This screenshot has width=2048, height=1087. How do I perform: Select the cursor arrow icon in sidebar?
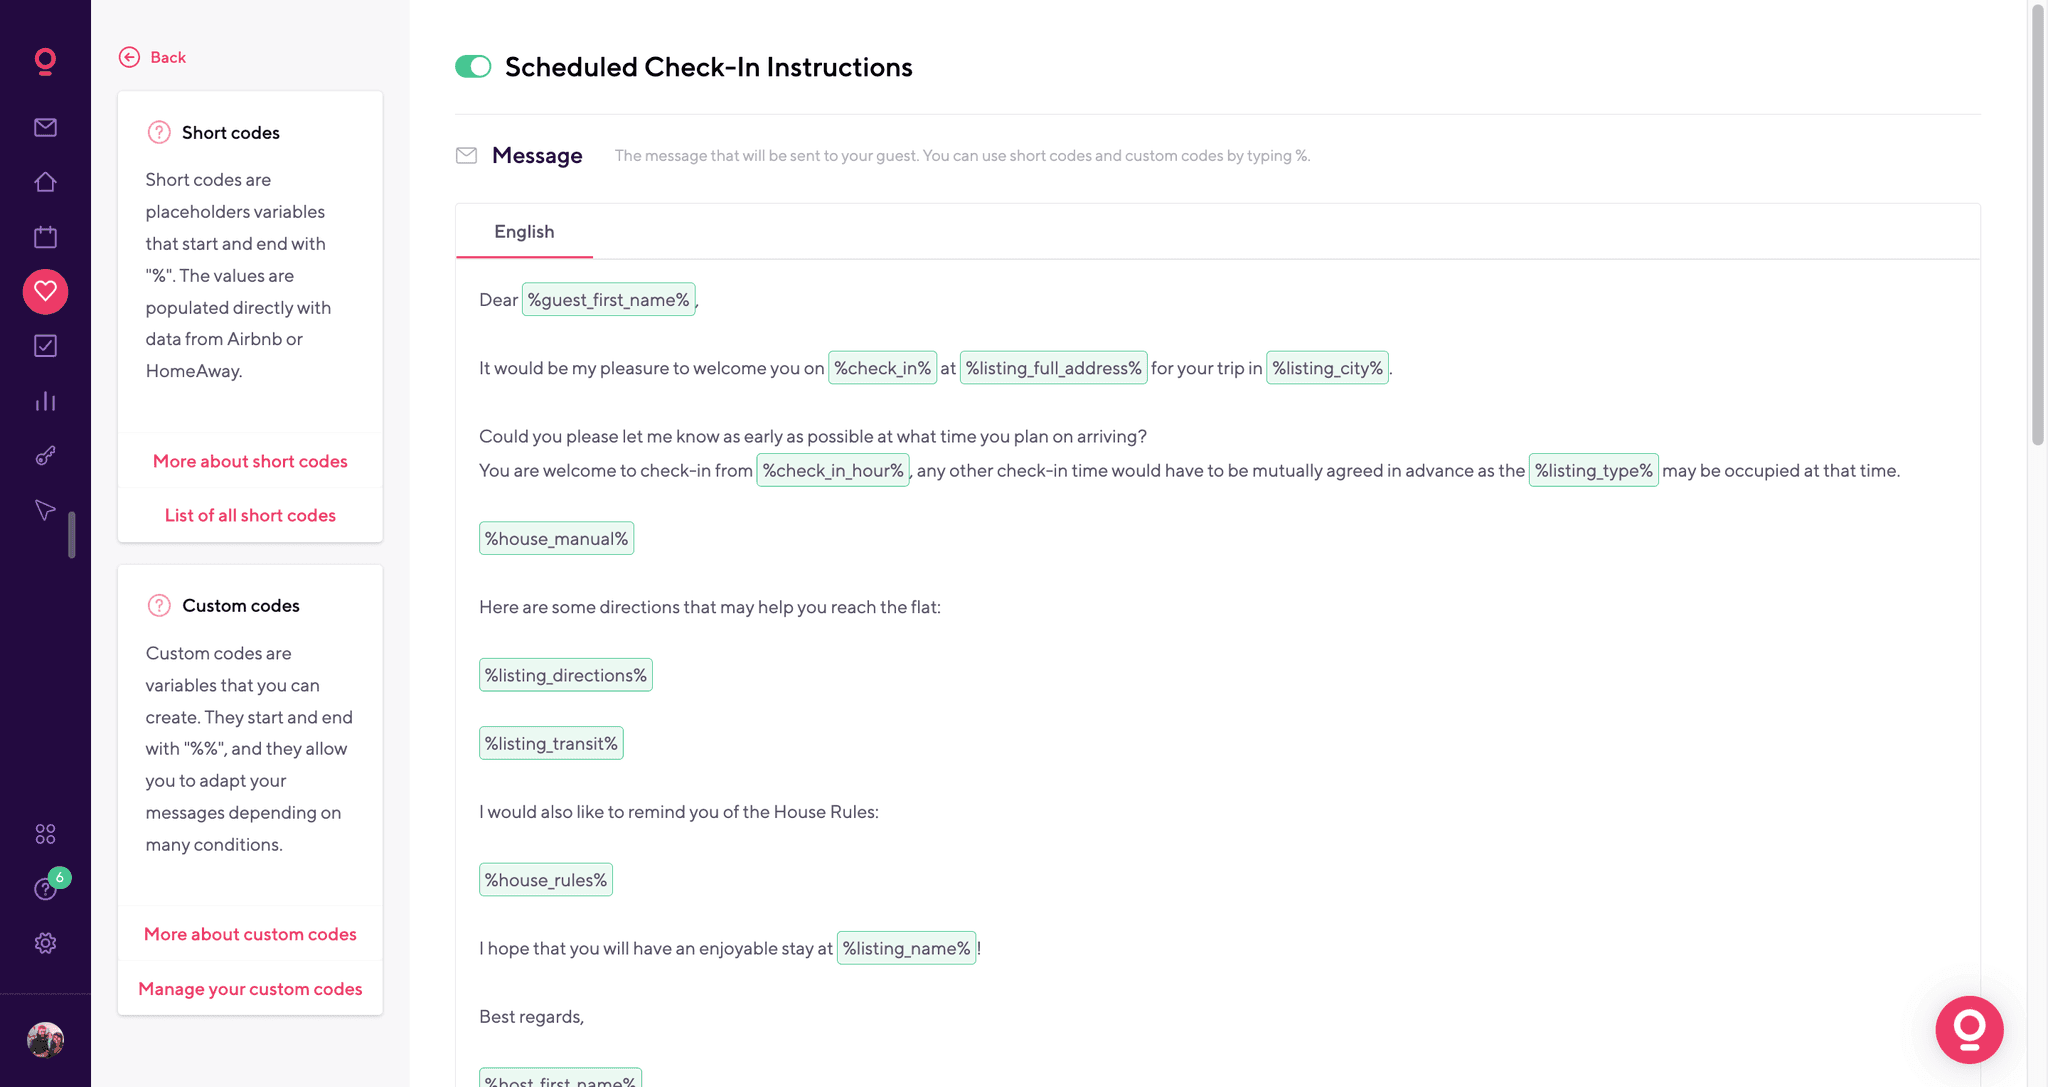coord(45,510)
